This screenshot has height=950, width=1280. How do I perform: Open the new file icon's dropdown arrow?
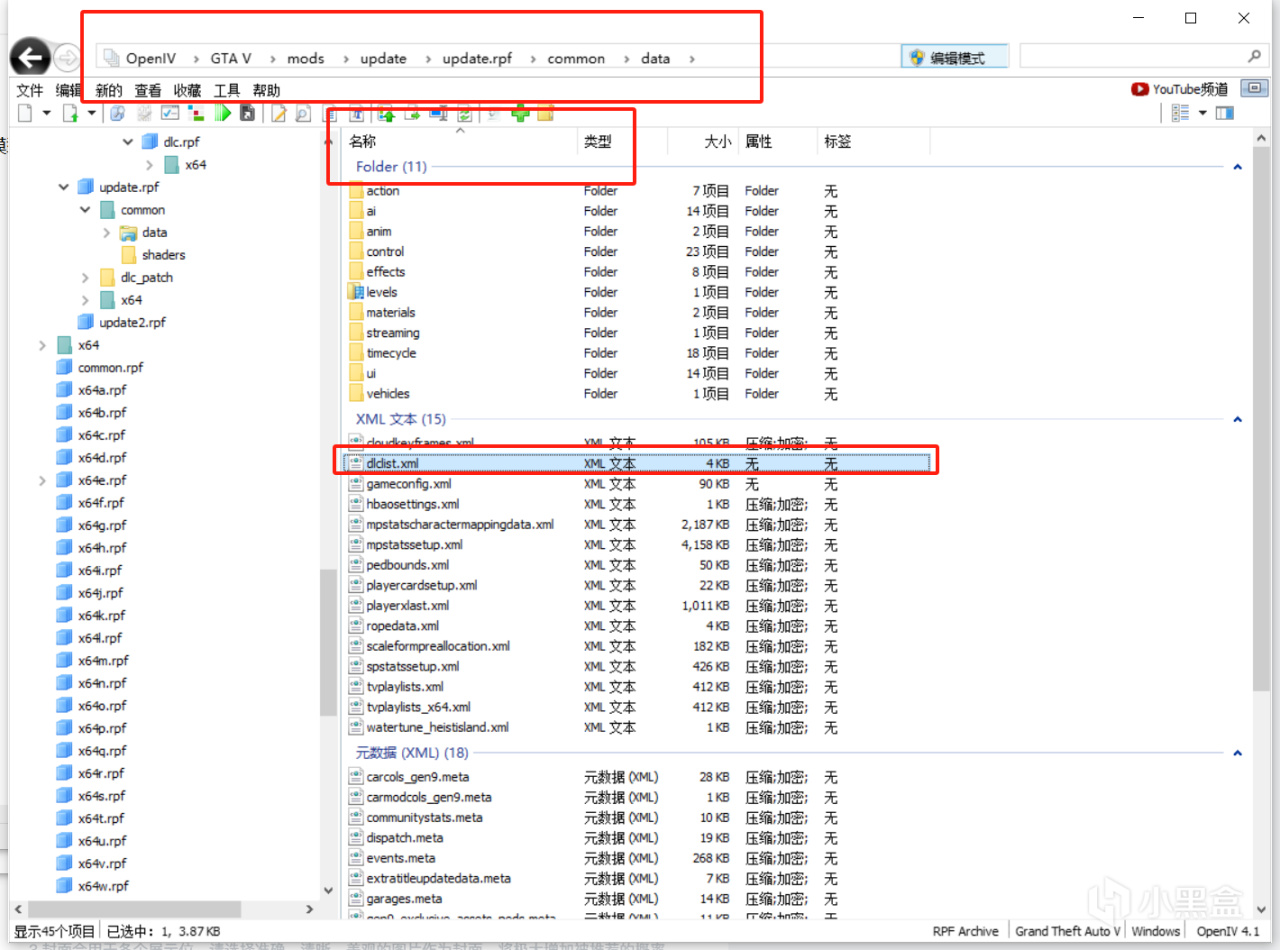pyautogui.click(x=47, y=113)
